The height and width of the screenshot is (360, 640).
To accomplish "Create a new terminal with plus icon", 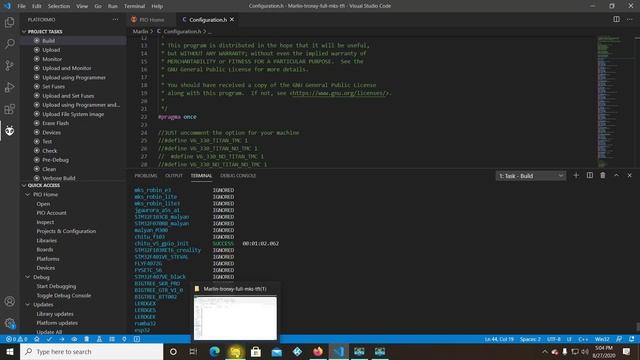I will (x=576, y=176).
